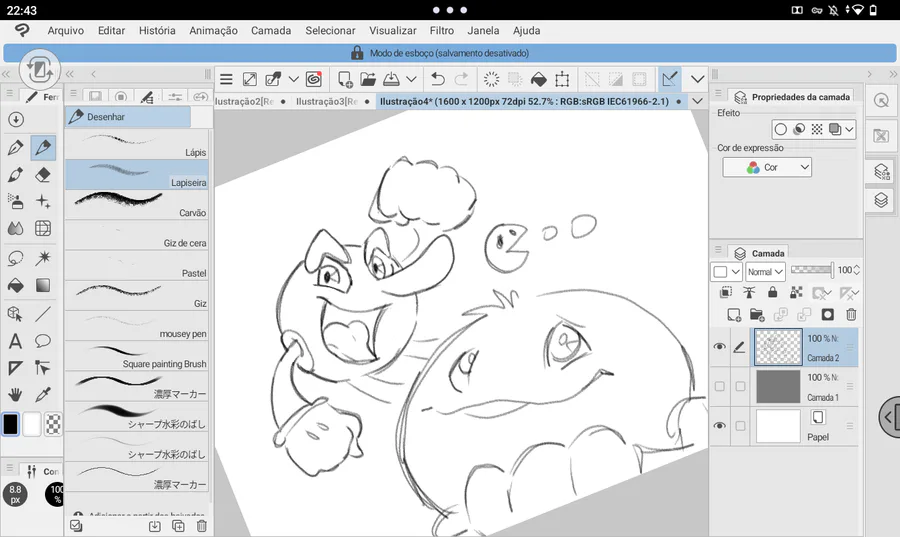
Task: Click the Desenhar tool group button
Action: point(127,116)
